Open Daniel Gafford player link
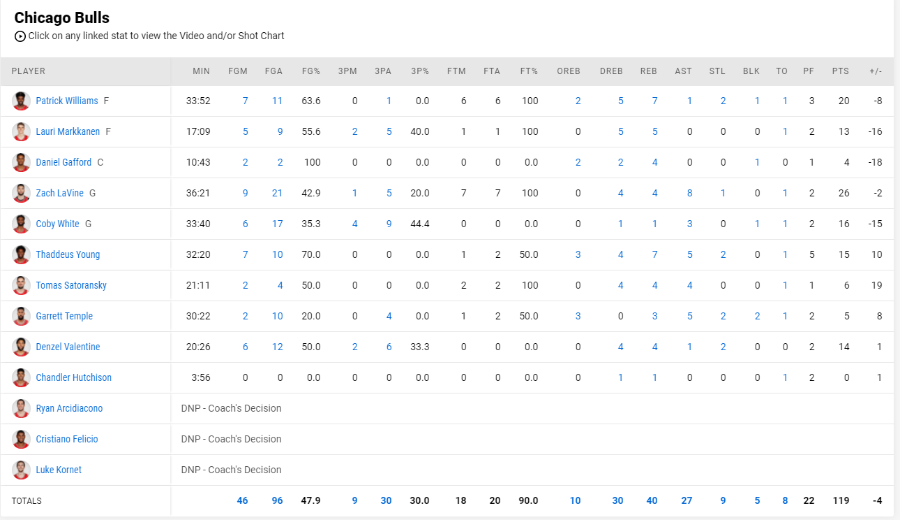 [x=63, y=162]
